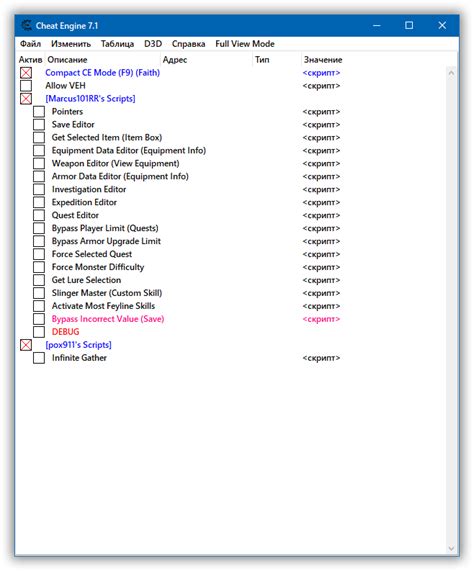Click pink <скрипт> value of Bypass Incorrect Value
The image size is (474, 571).
pyautogui.click(x=321, y=319)
